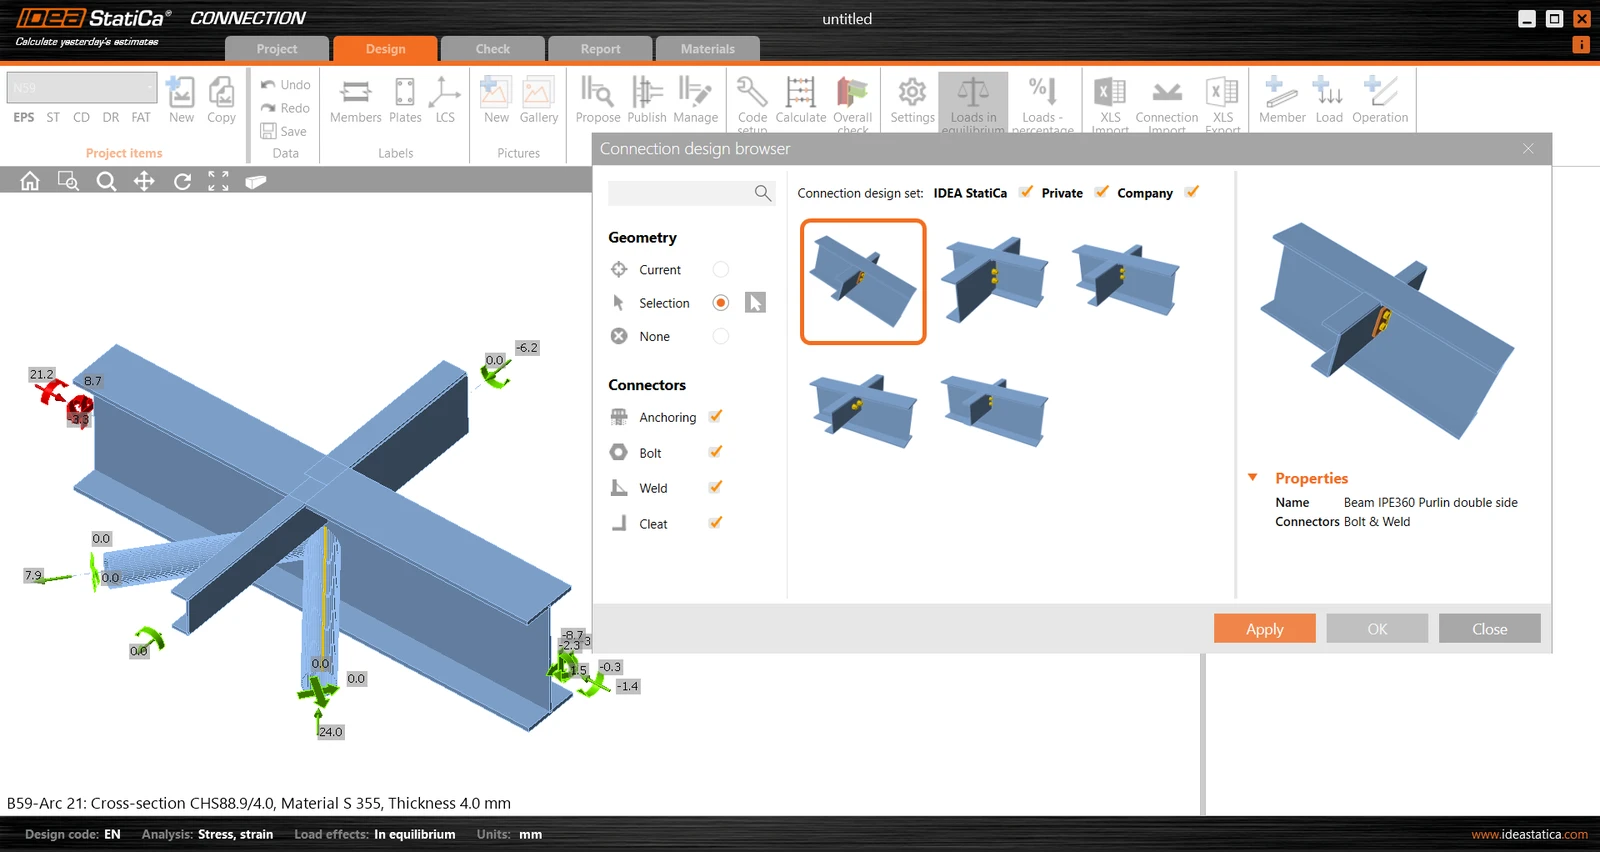
Task: Uncheck the Anchoring connector checkbox
Action: point(716,417)
